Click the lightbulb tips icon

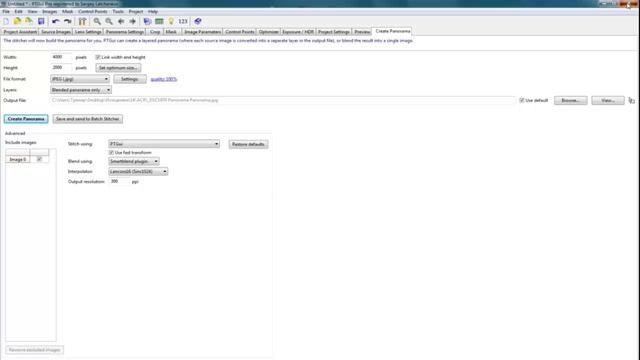[171, 21]
